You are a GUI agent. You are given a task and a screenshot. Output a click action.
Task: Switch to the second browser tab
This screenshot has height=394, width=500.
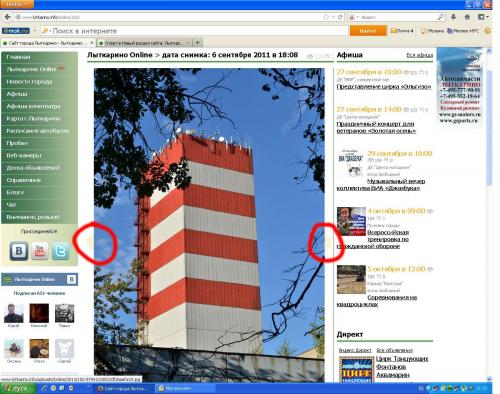click(144, 43)
